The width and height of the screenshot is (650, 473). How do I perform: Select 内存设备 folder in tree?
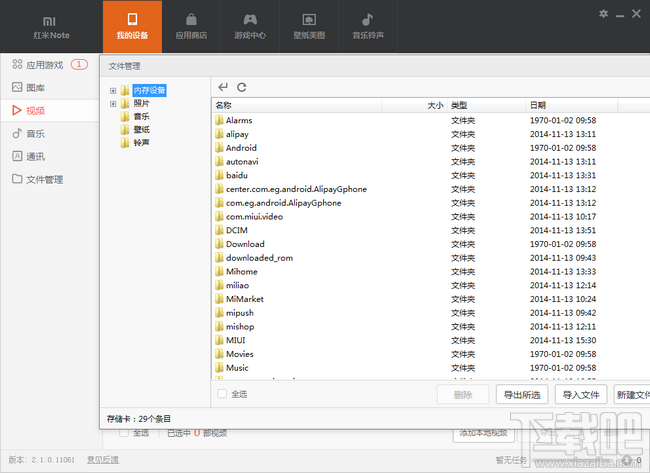click(149, 90)
